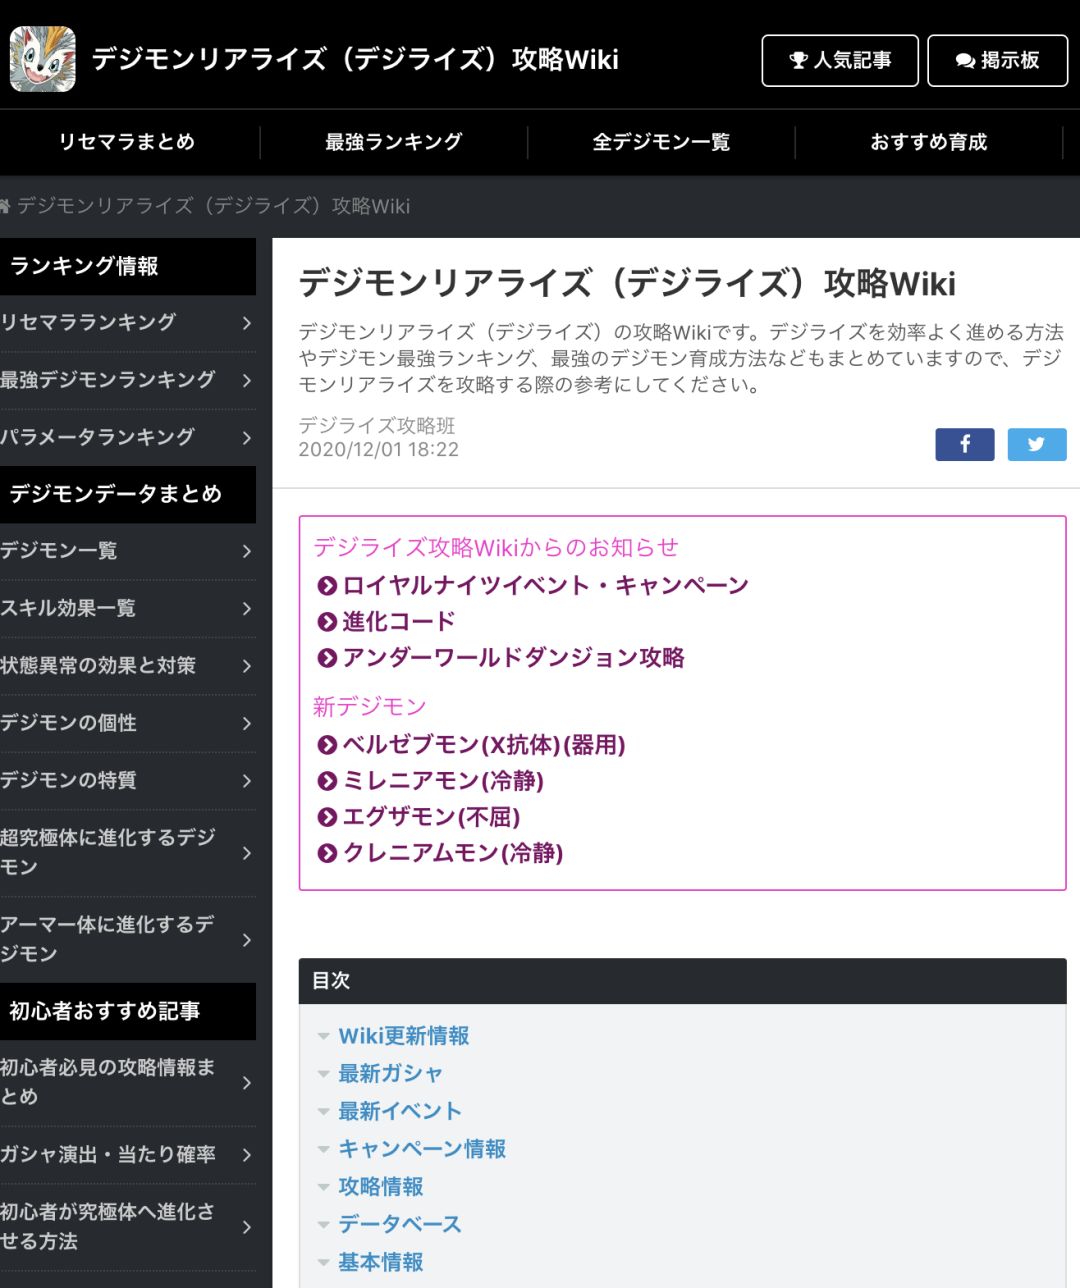Image resolution: width=1080 pixels, height=1288 pixels.
Task: Jump to 最新イベント in table of contents
Action: pyautogui.click(x=400, y=1111)
